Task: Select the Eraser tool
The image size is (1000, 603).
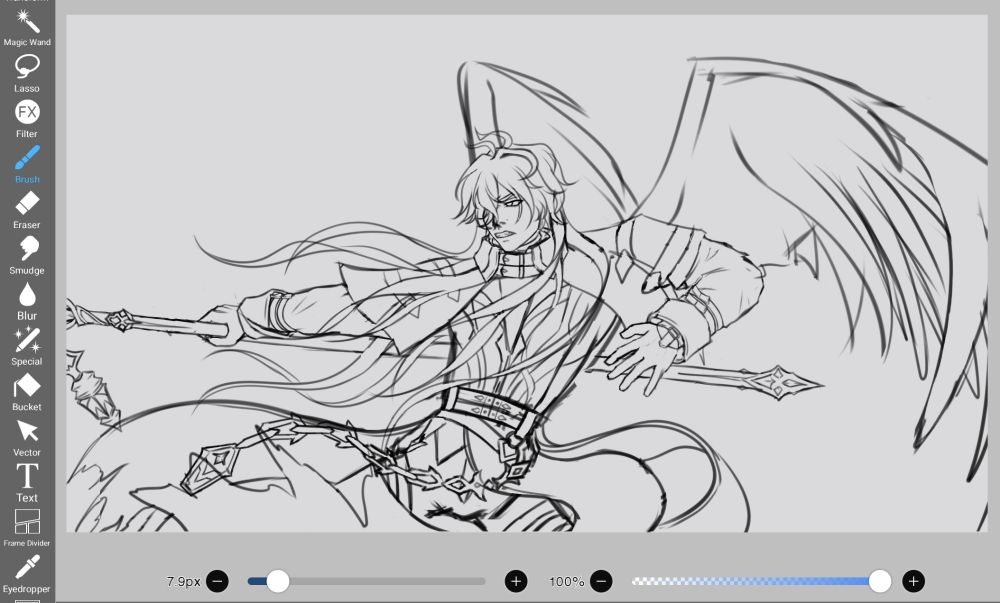Action: click(x=27, y=210)
